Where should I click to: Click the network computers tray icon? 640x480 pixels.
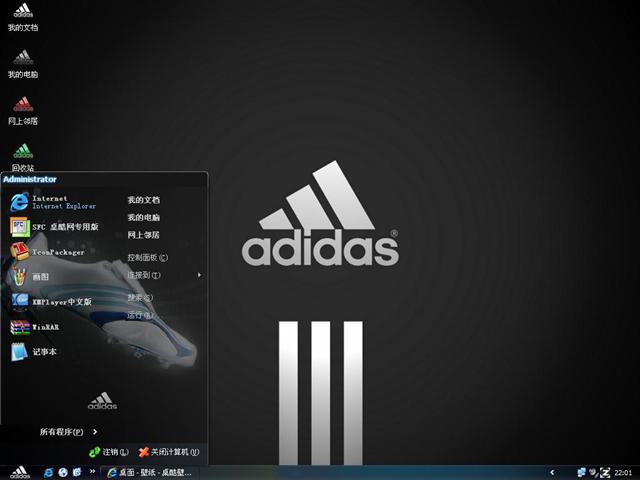(x=581, y=473)
